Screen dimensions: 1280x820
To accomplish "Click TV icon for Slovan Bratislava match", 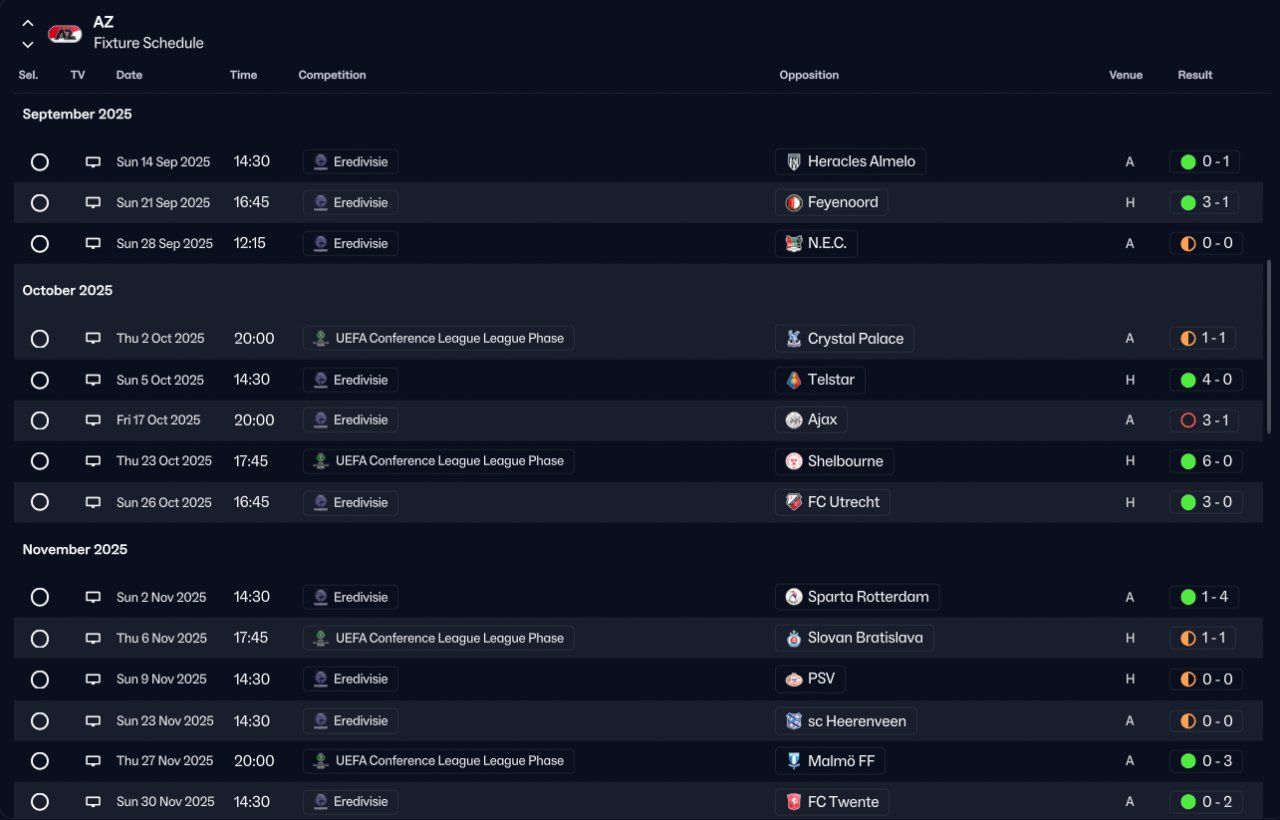I will point(93,638).
